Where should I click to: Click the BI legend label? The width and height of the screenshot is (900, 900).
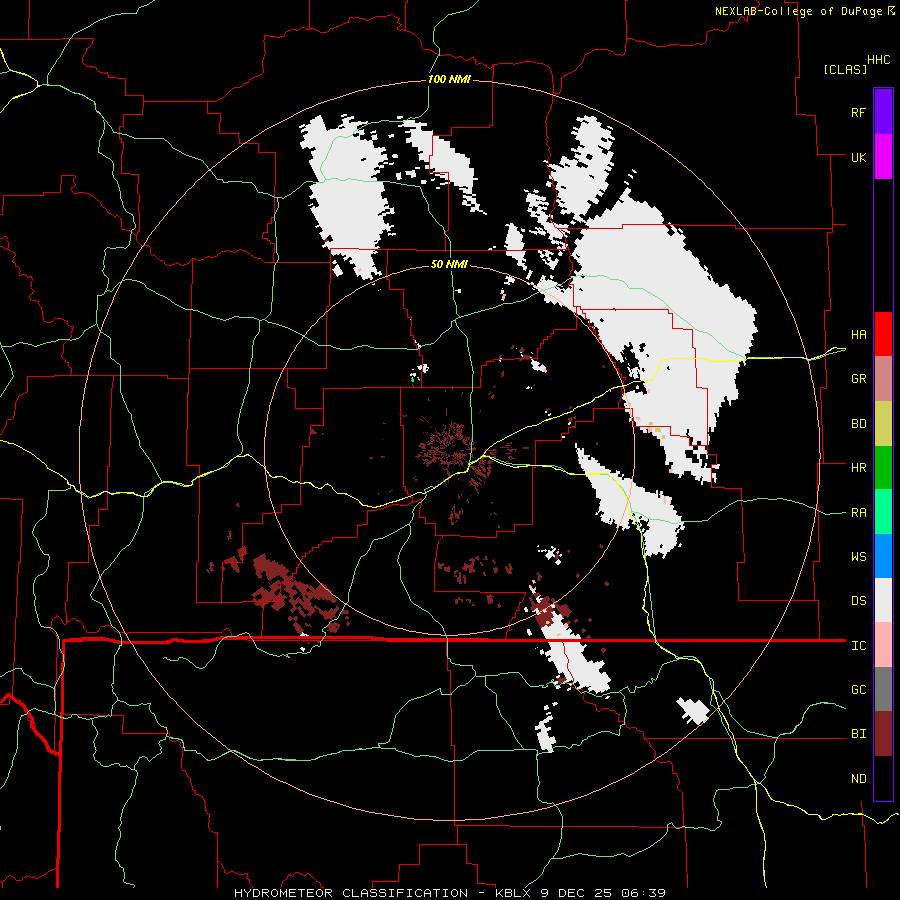pyautogui.click(x=859, y=734)
